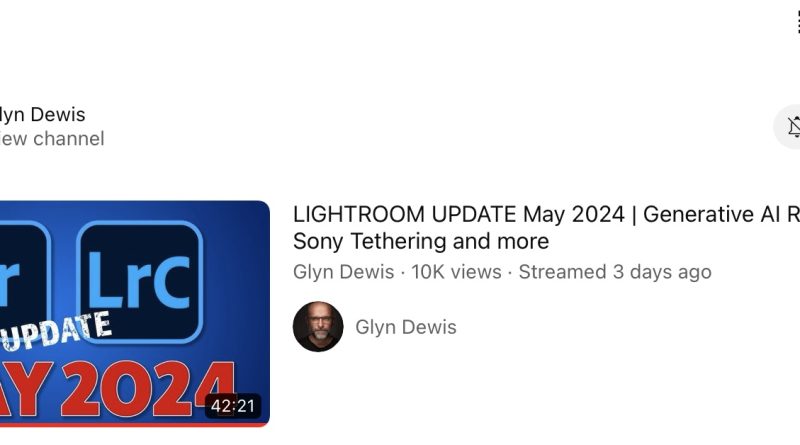Select Glyn Dewis name beside the avatar

pos(406,327)
